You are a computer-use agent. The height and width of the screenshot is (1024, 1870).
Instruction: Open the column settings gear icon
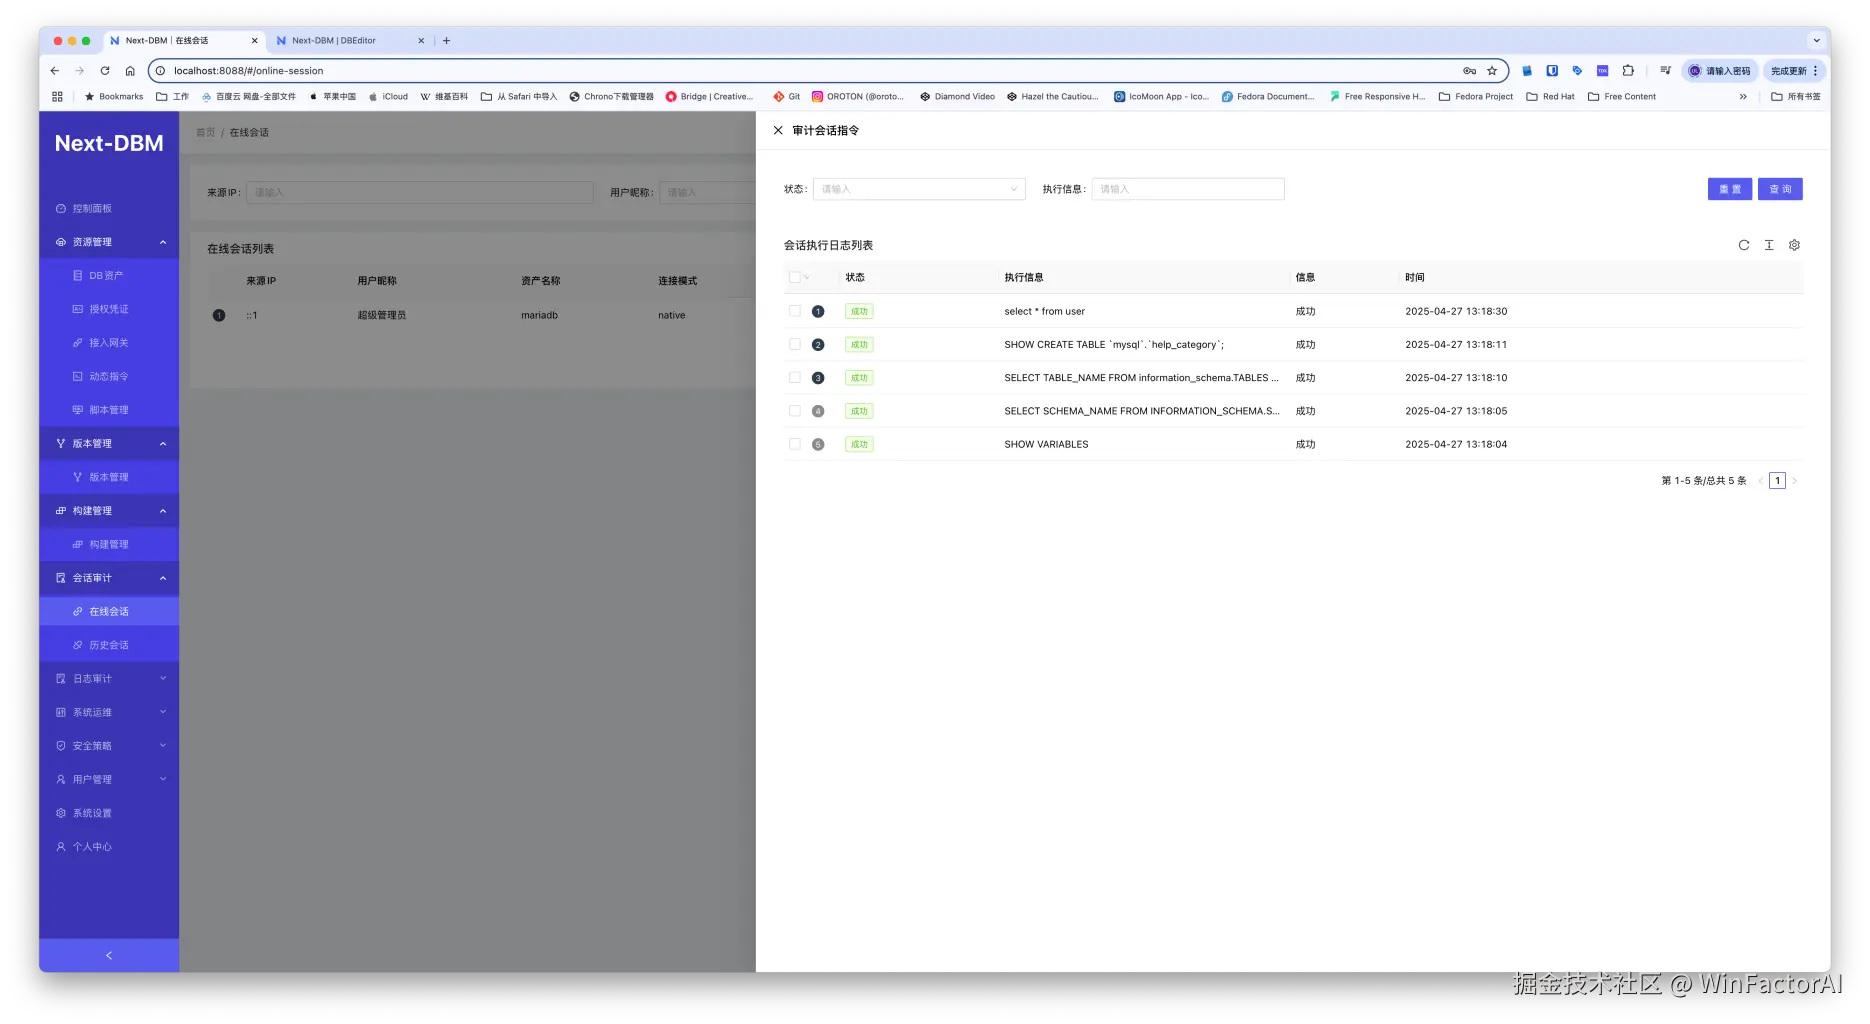click(1794, 245)
